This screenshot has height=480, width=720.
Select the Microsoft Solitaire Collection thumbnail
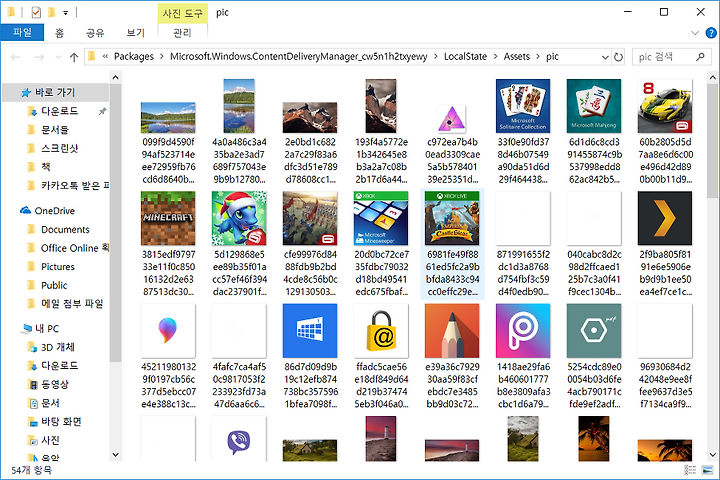[x=523, y=106]
